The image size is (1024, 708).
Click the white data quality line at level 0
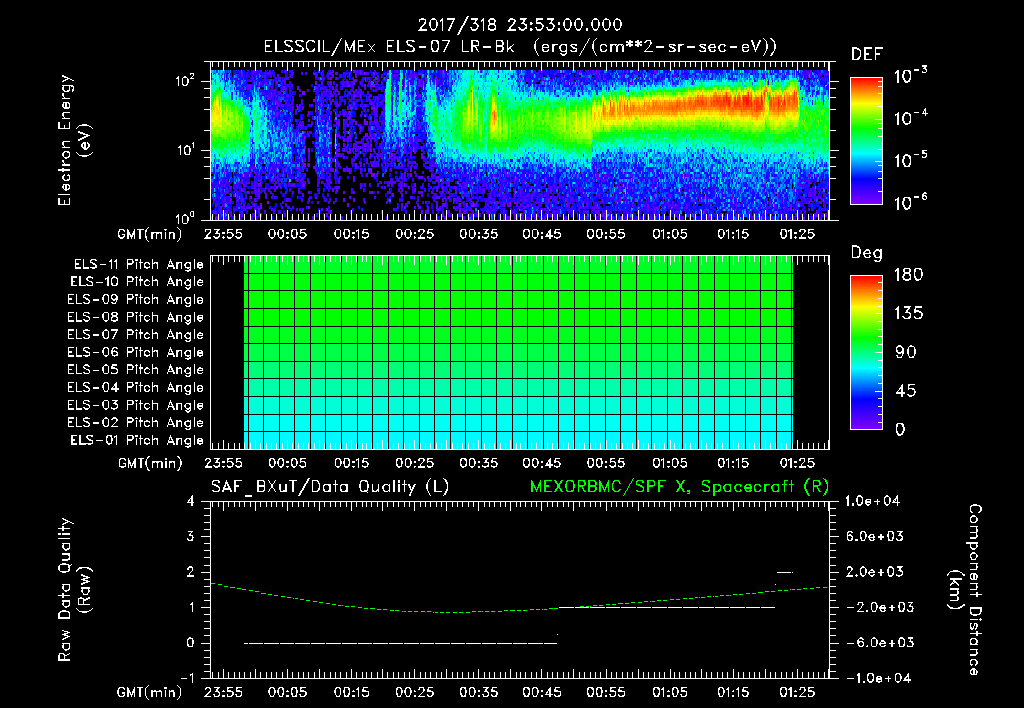tap(400, 643)
